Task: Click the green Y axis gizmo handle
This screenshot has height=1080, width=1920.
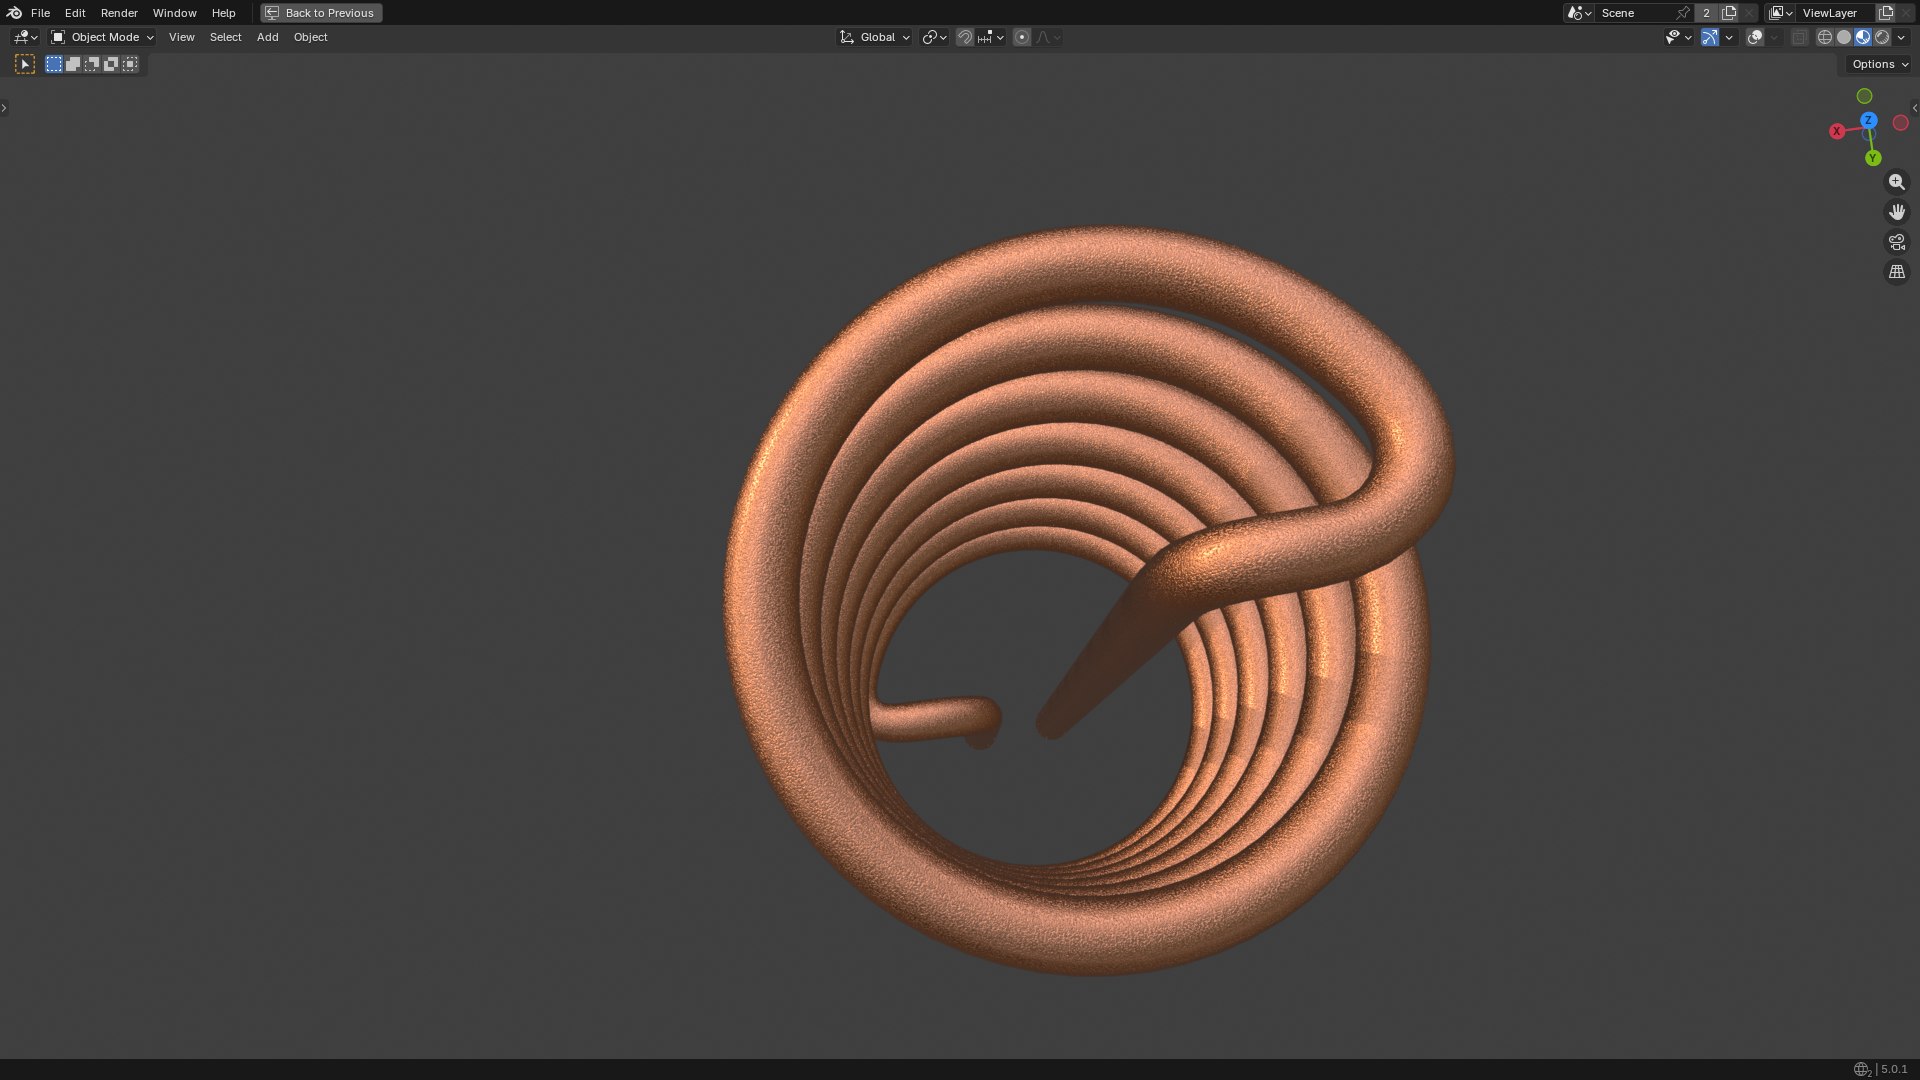Action: (1873, 158)
